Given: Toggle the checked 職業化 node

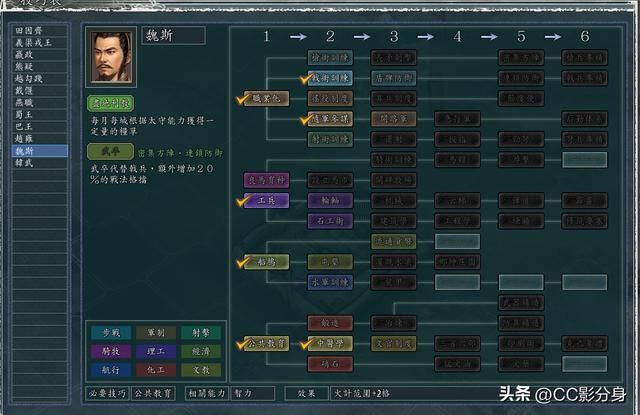Looking at the screenshot, I should [266, 98].
